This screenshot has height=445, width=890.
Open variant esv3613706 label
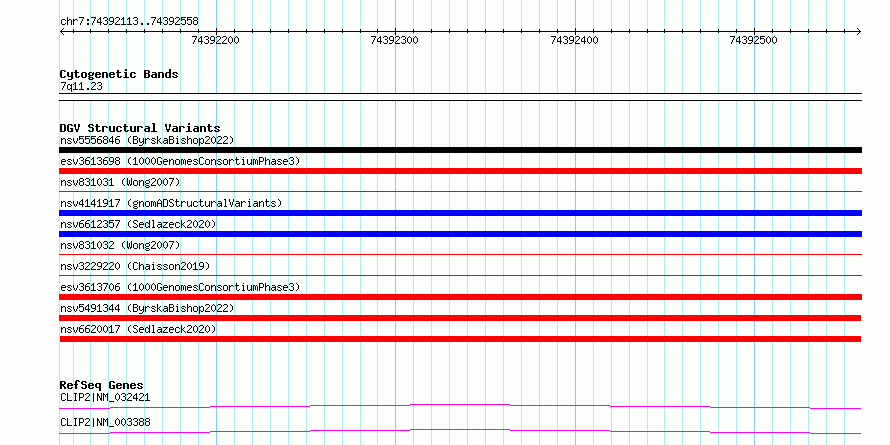[x=180, y=287]
